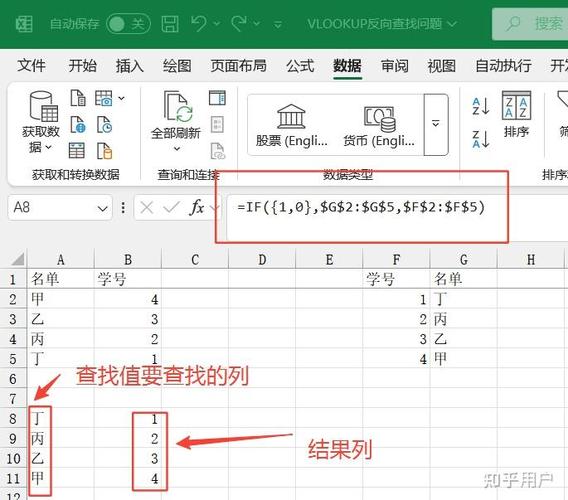568x500 pixels.
Task: Click the Excel app icon in title bar
Action: coord(24,24)
